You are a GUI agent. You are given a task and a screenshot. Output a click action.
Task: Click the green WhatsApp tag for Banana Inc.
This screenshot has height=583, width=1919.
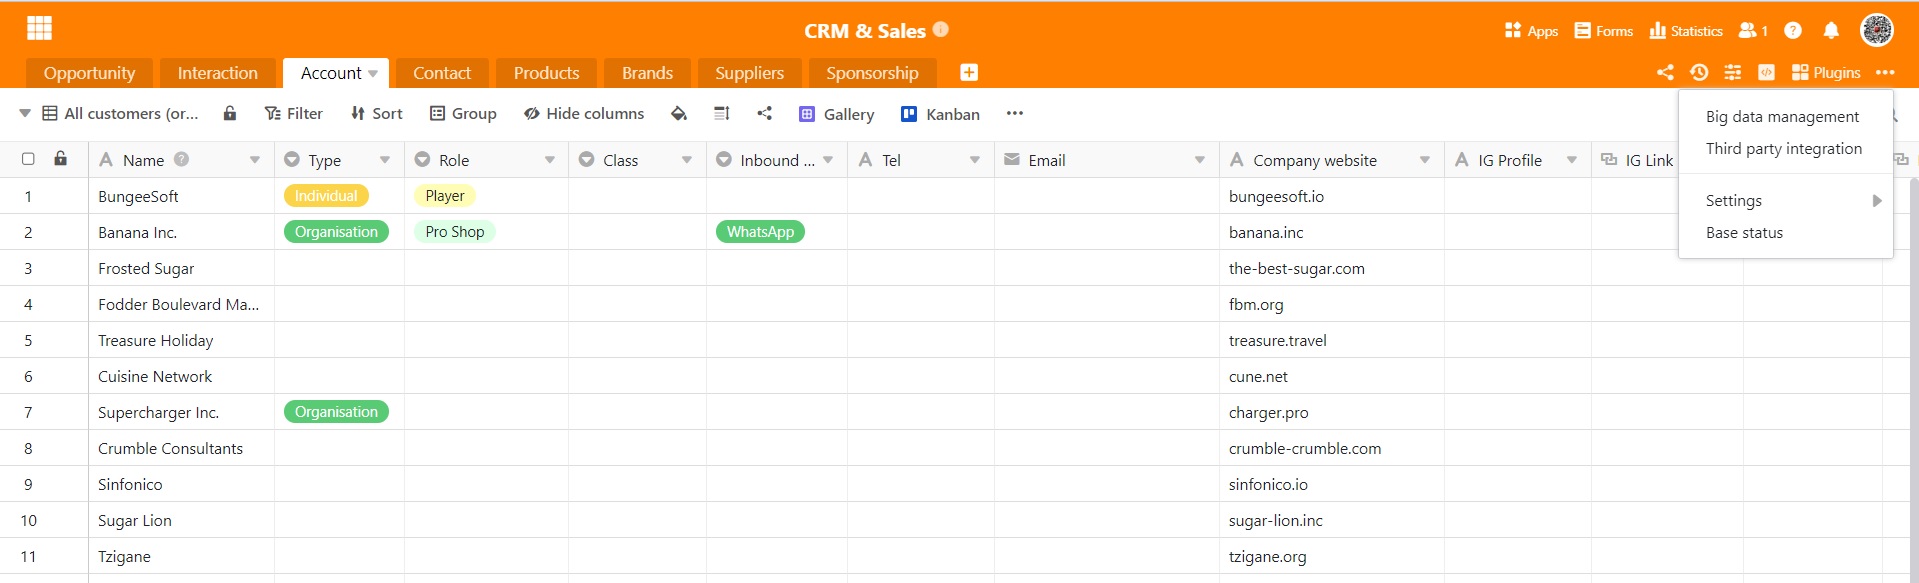tap(760, 232)
